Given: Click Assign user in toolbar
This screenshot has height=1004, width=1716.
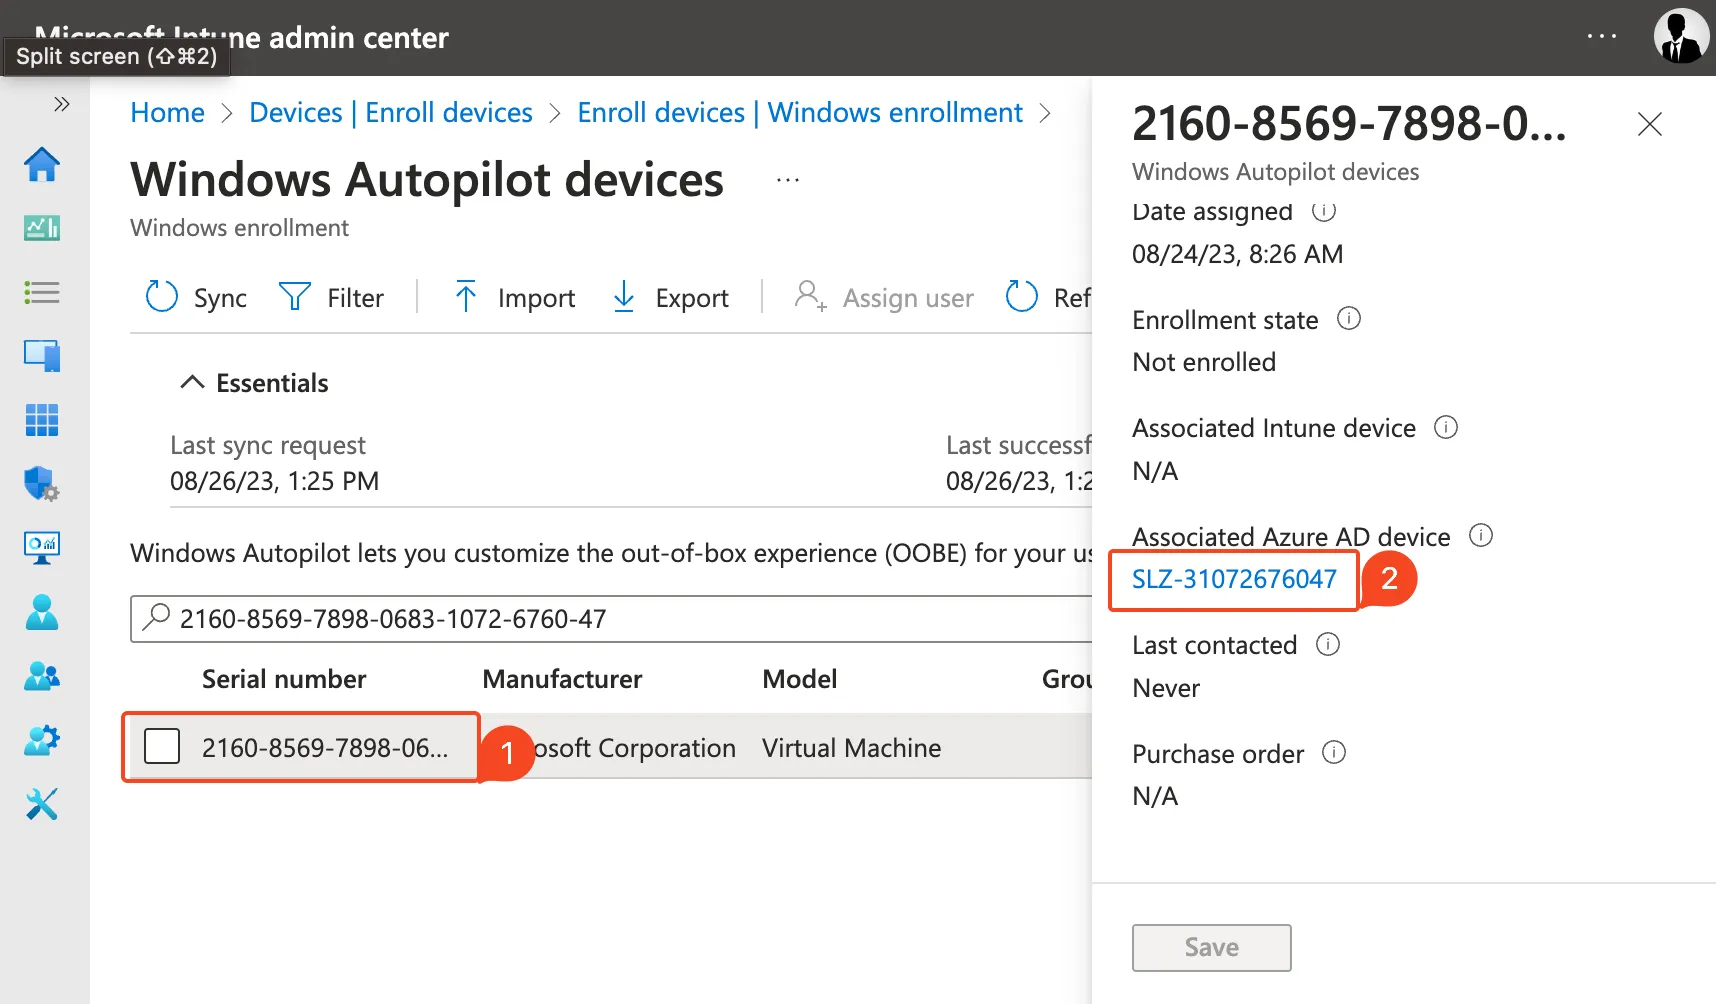Looking at the screenshot, I should coord(883,297).
